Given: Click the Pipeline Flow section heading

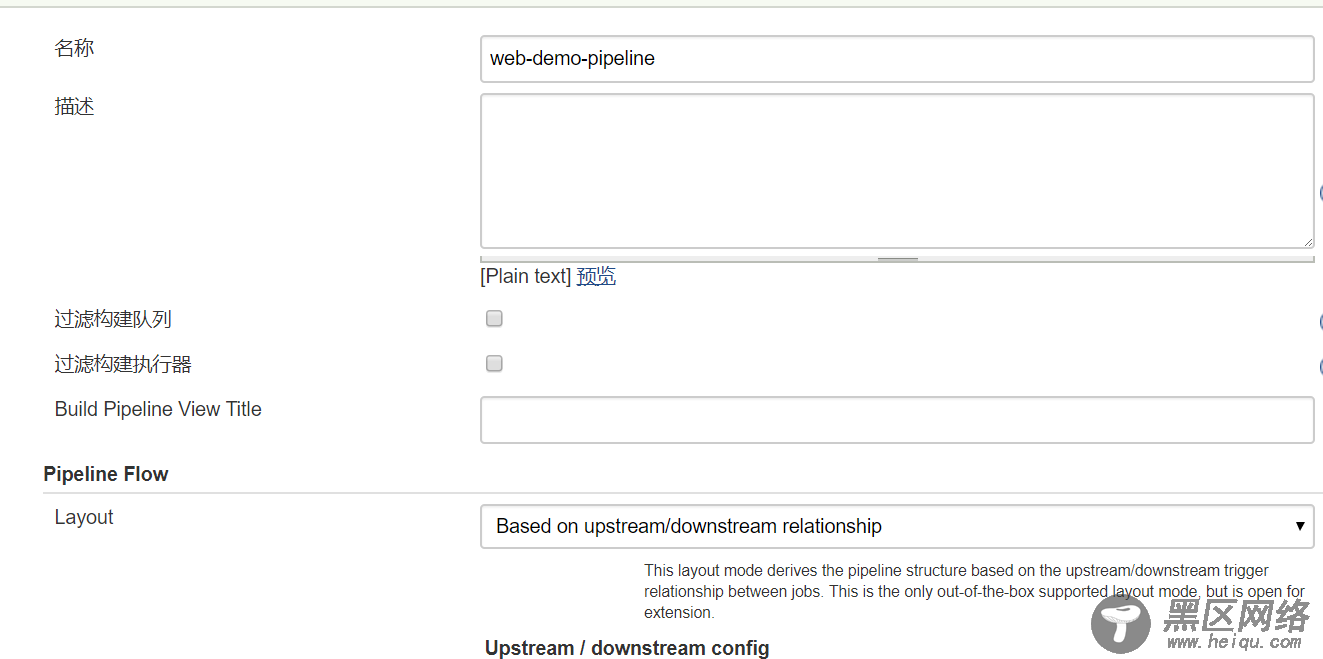Looking at the screenshot, I should [x=106, y=474].
